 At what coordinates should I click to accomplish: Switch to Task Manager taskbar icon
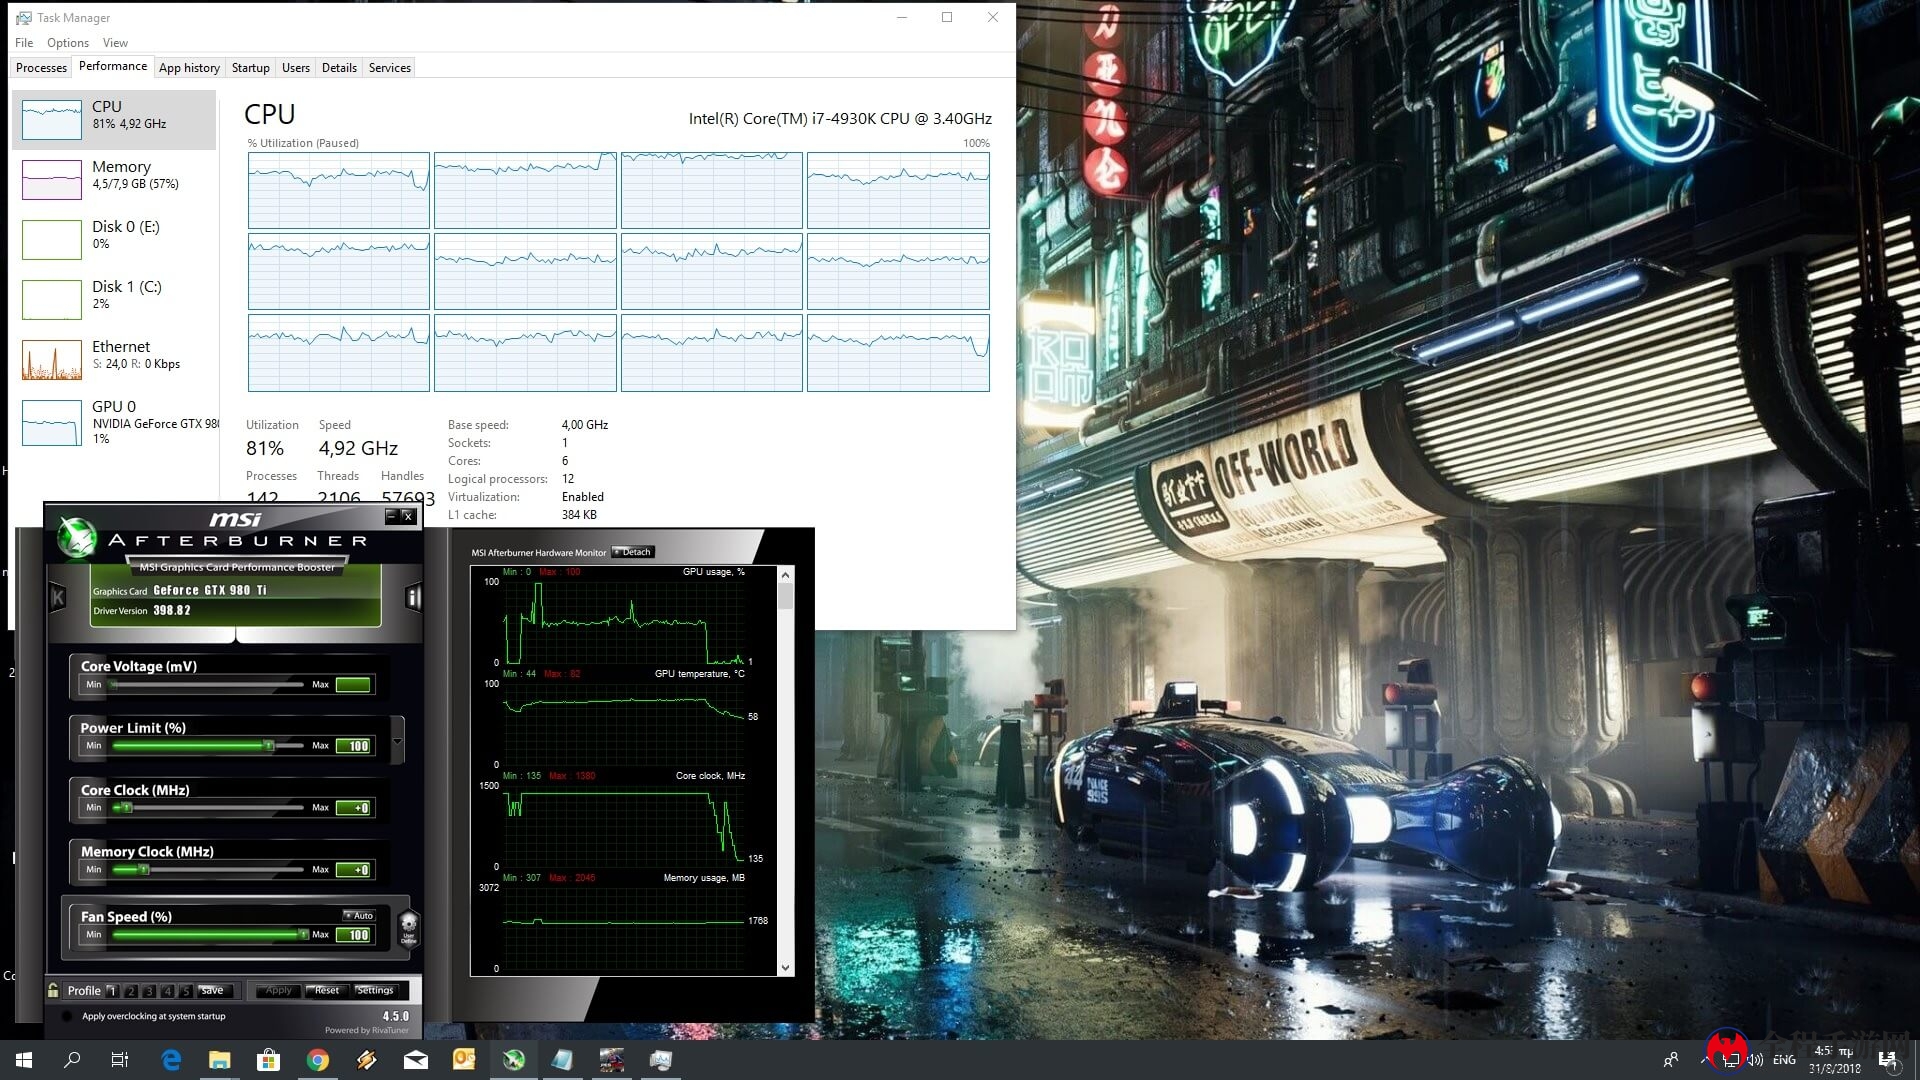[x=661, y=1060]
